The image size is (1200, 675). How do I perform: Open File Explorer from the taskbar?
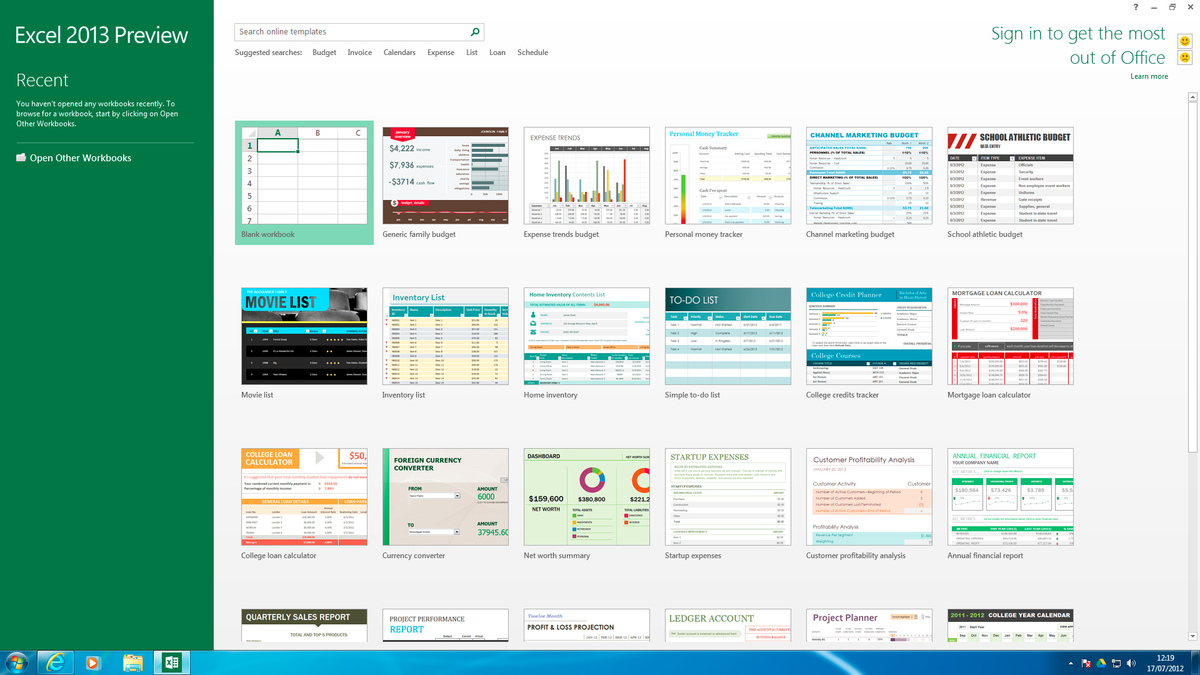pos(132,662)
